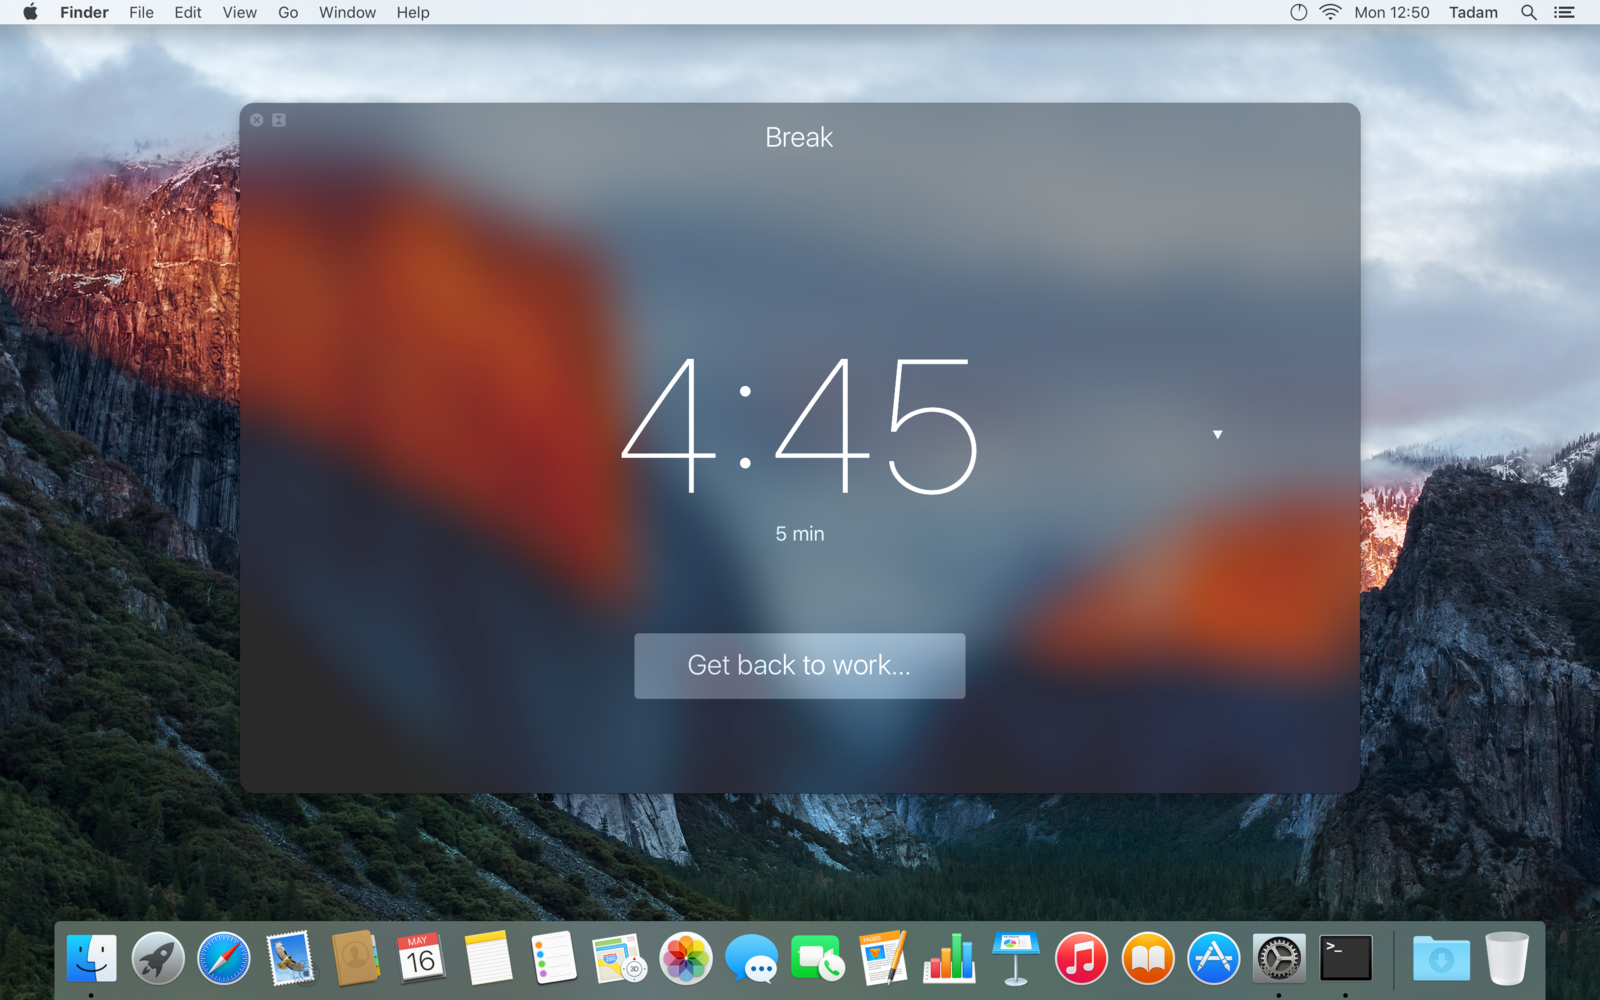Open Terminal from the Dock

point(1346,958)
